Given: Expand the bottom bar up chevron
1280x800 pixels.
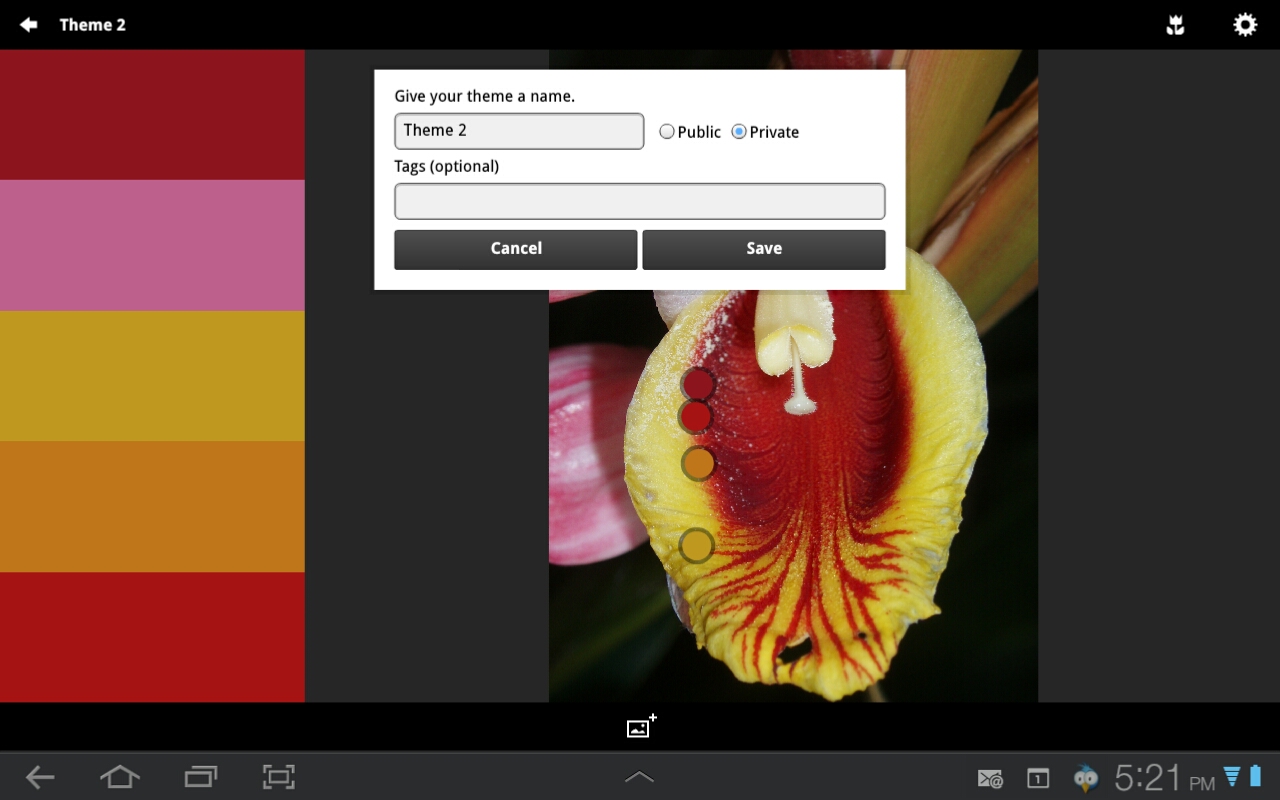Looking at the screenshot, I should pos(639,777).
